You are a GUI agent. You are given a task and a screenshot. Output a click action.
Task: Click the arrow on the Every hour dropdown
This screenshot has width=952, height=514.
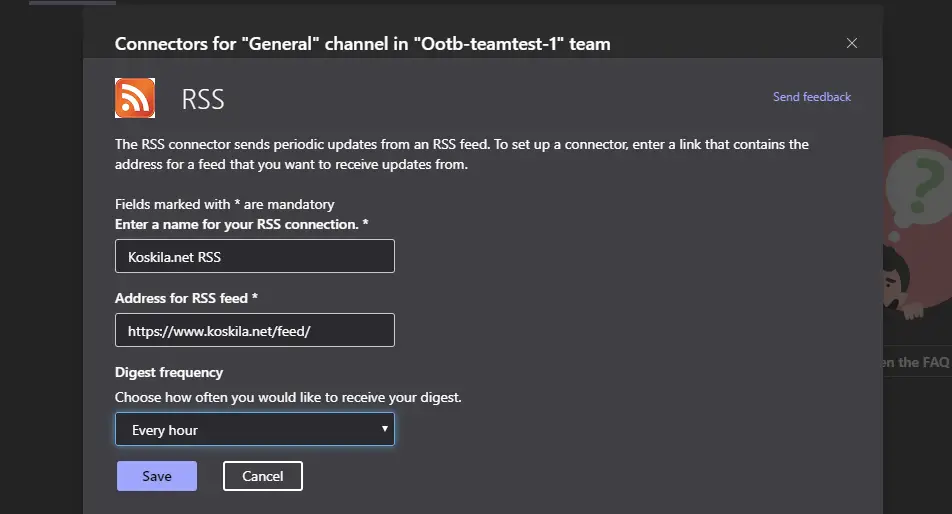[x=385, y=429]
